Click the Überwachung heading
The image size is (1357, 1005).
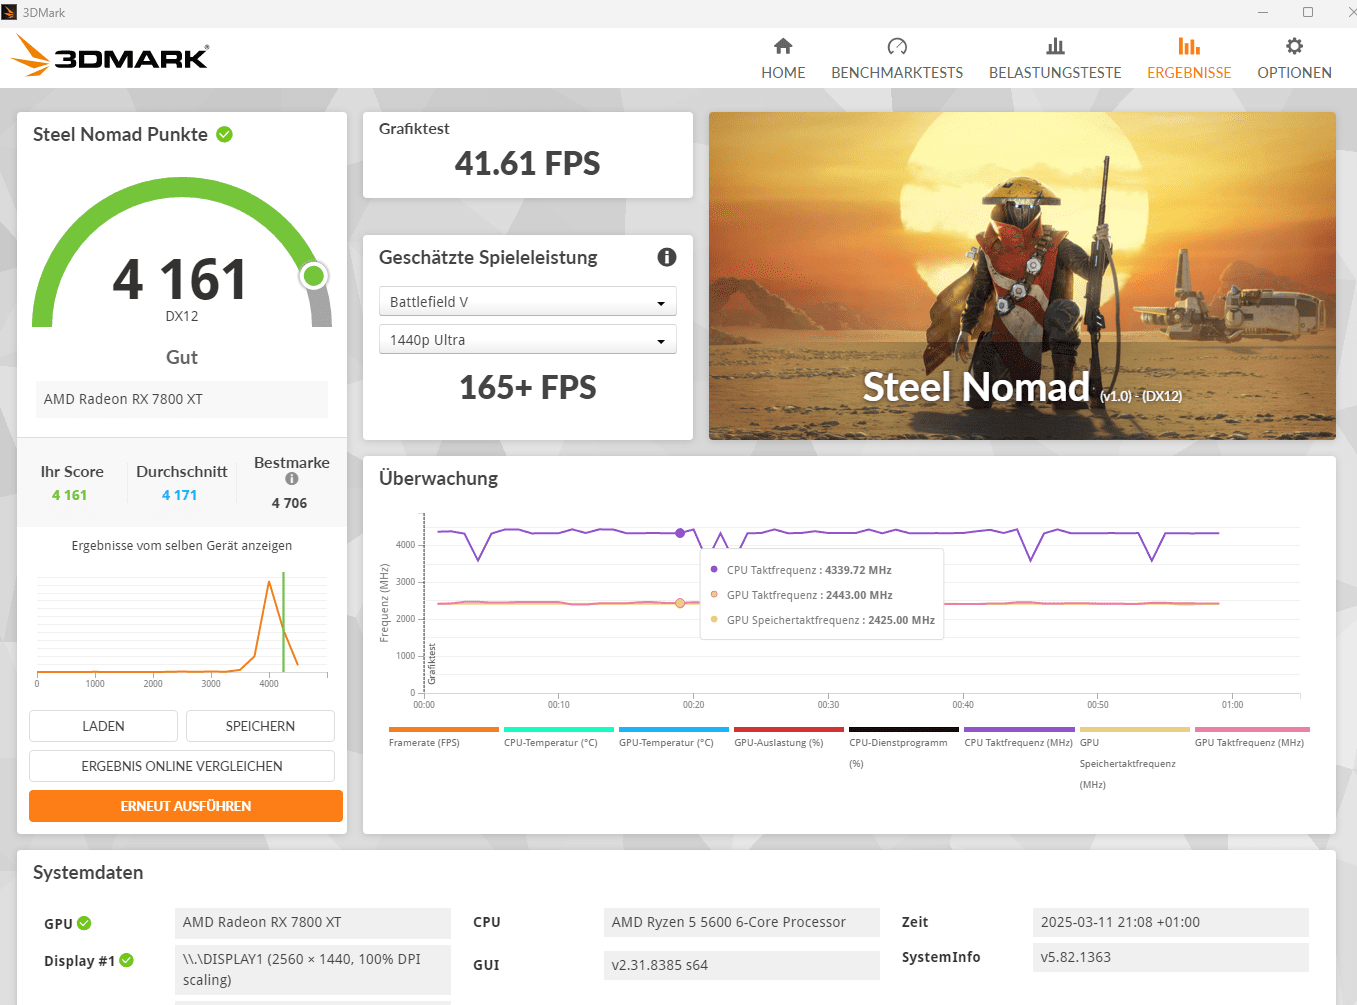click(x=438, y=478)
